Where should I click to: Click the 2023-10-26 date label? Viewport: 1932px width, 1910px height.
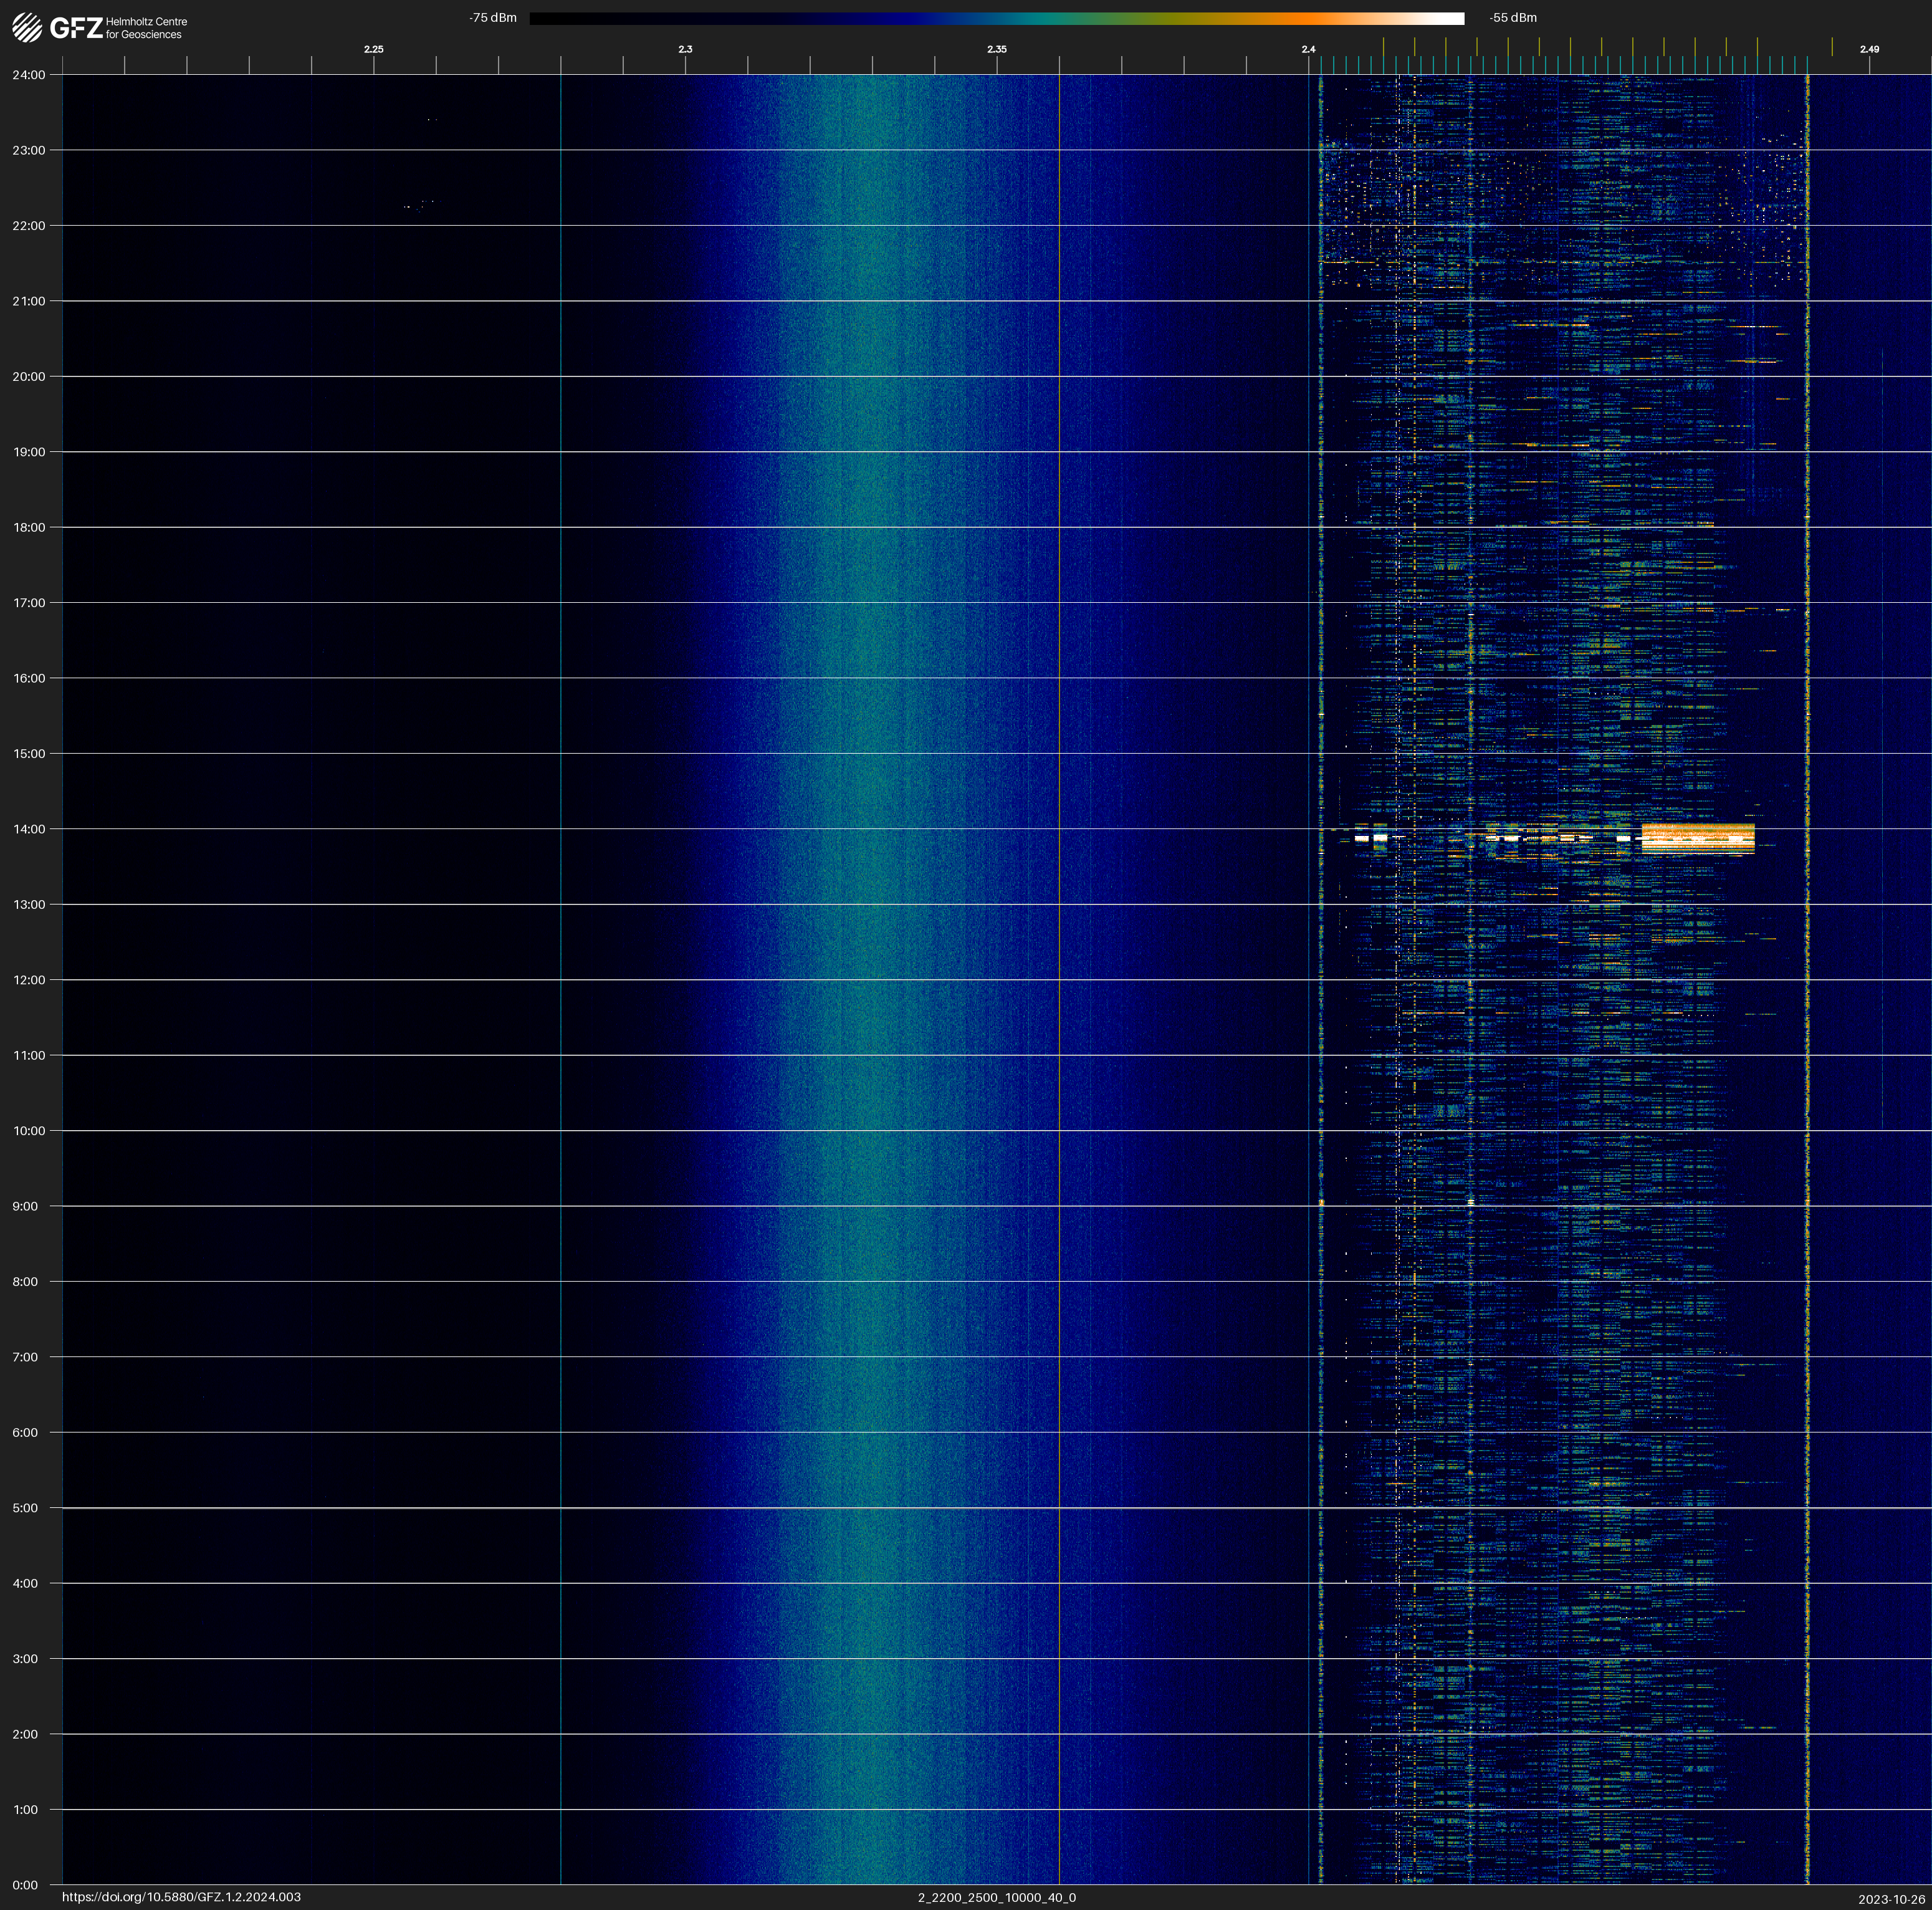point(1891,1899)
